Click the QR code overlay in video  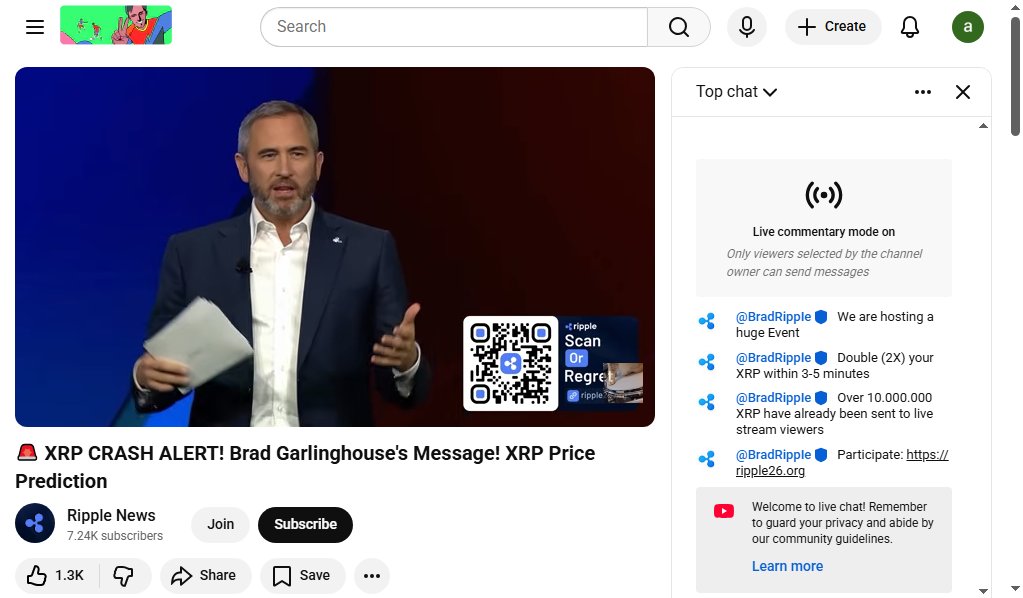coord(510,364)
